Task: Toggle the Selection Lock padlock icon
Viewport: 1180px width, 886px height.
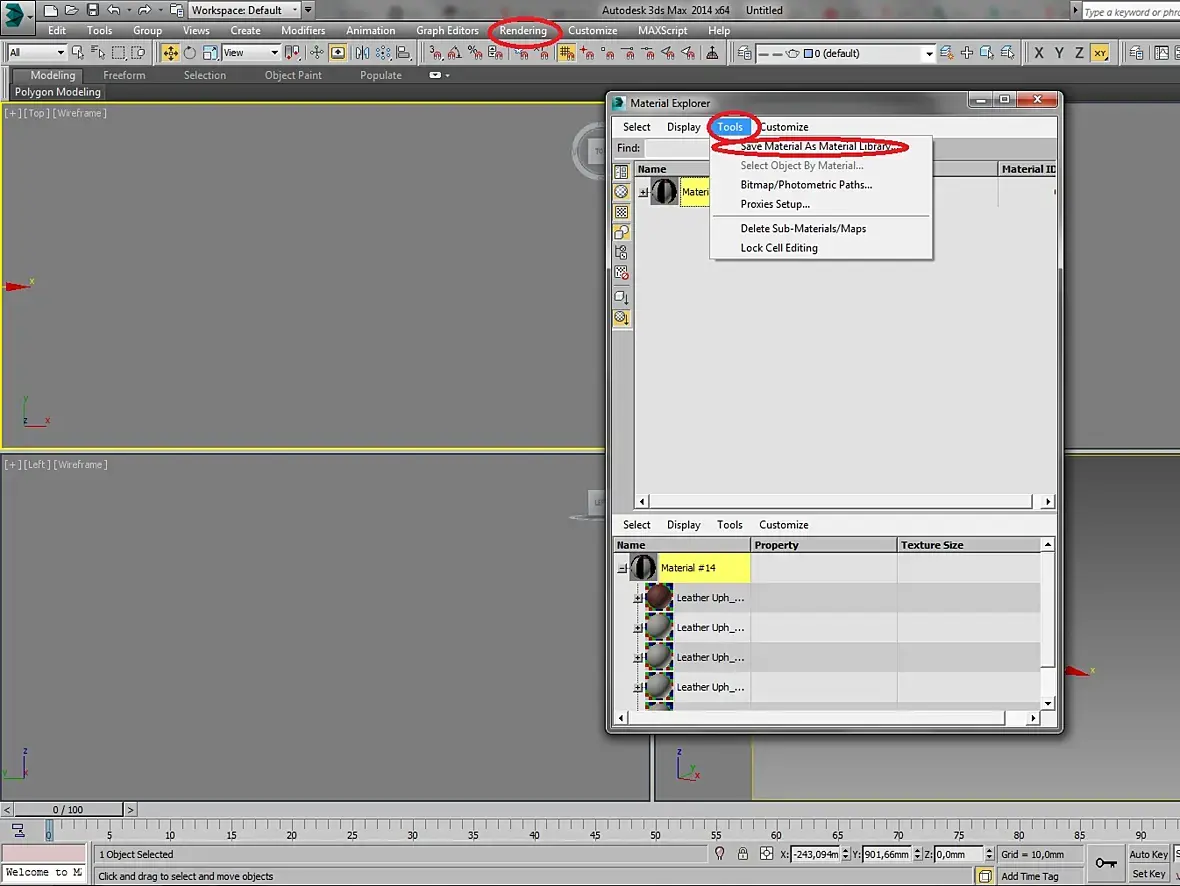Action: tap(743, 854)
